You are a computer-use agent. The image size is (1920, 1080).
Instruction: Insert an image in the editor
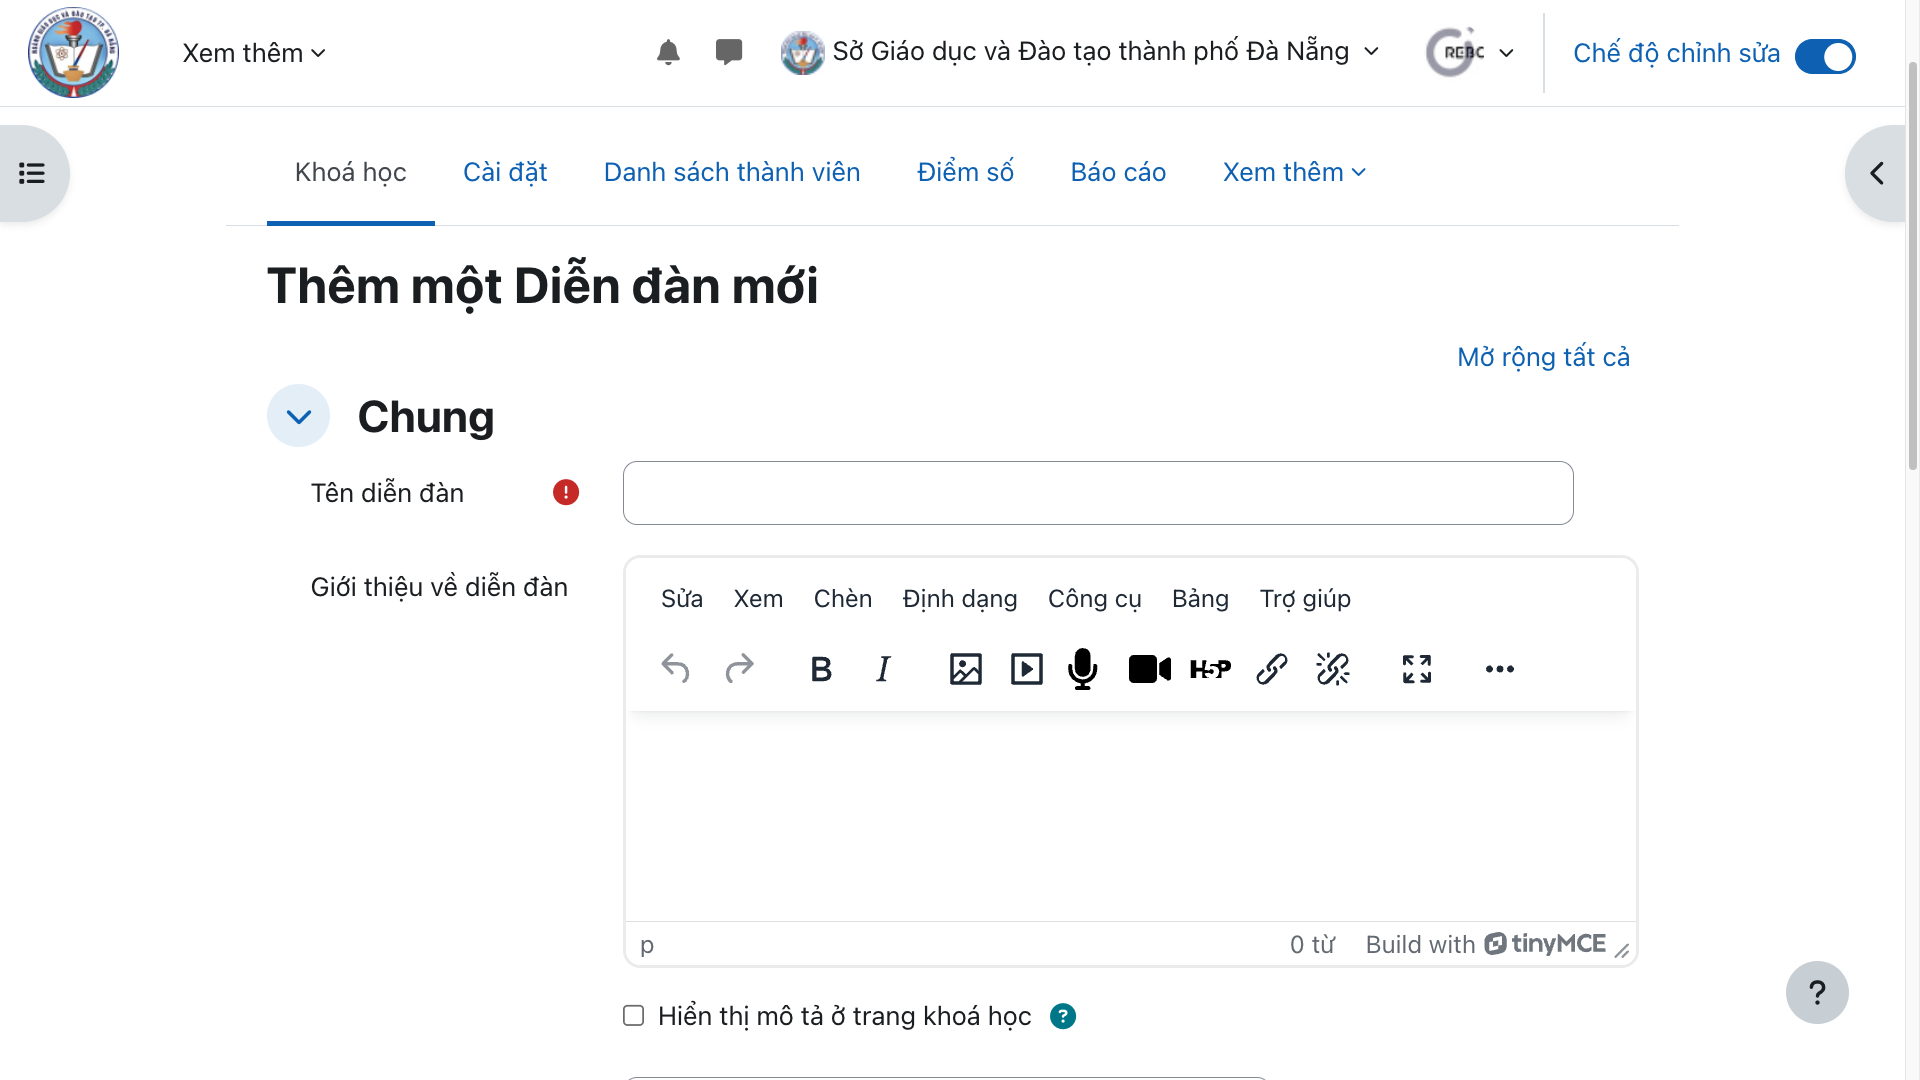click(x=966, y=669)
